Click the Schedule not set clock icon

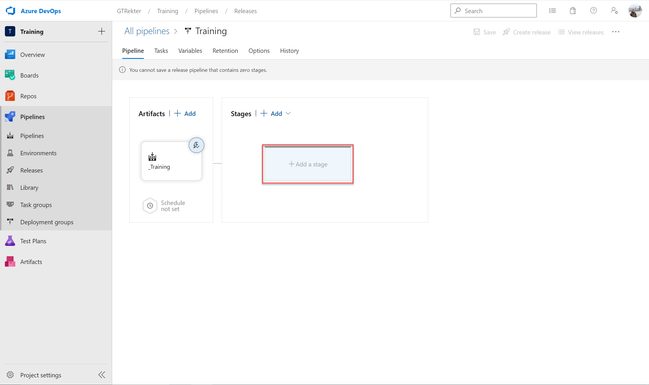tap(150, 206)
